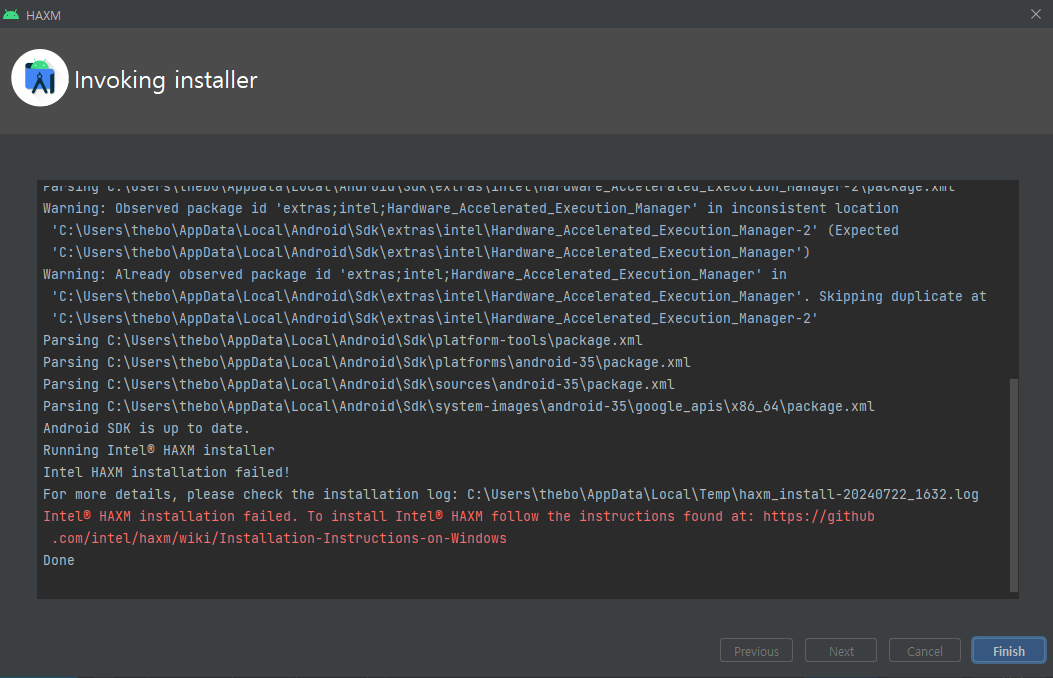Click the Previous button
Viewport: 1053px width, 678px height.
(756, 650)
